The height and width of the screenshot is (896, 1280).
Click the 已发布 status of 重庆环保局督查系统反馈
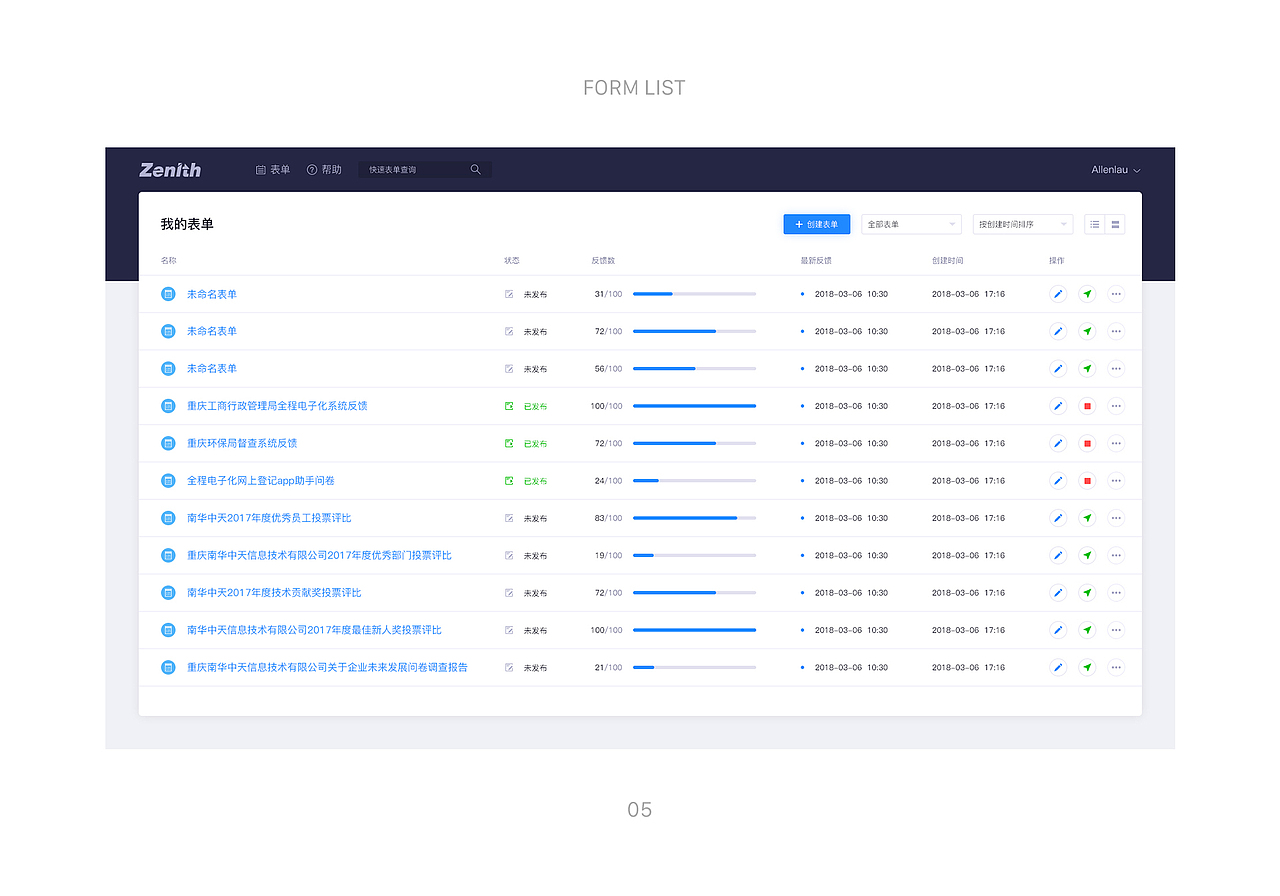click(526, 444)
